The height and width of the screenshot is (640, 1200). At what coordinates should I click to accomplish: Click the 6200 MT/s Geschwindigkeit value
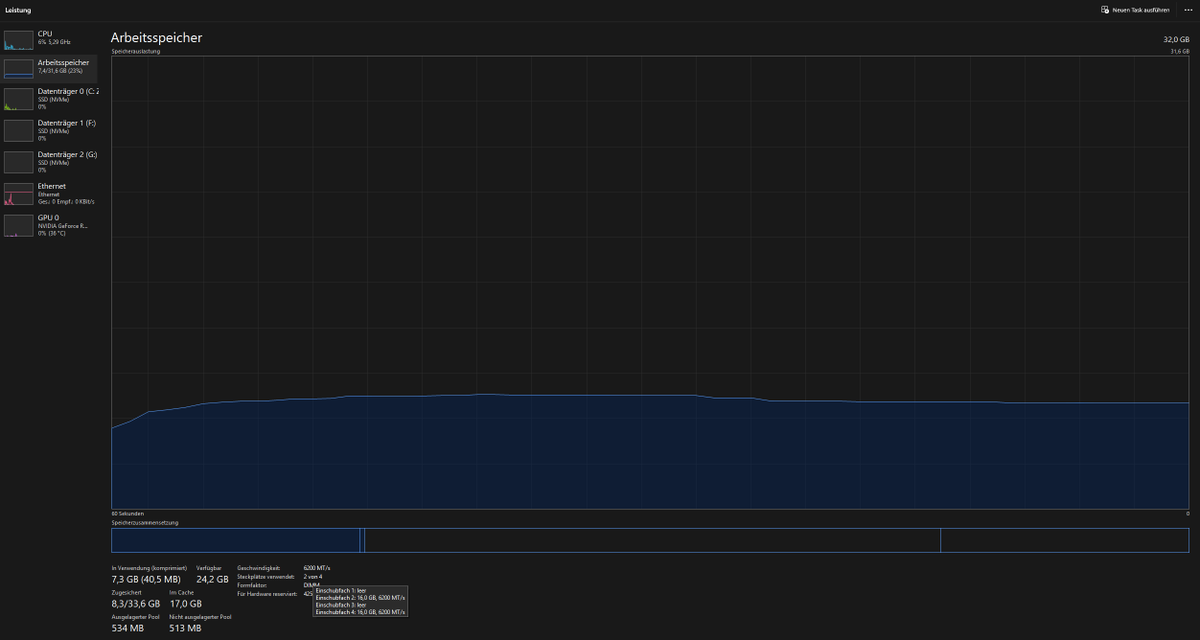317,567
